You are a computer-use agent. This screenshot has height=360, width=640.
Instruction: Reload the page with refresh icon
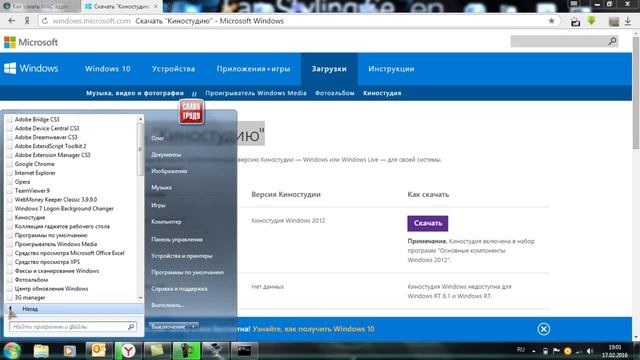[x=45, y=21]
